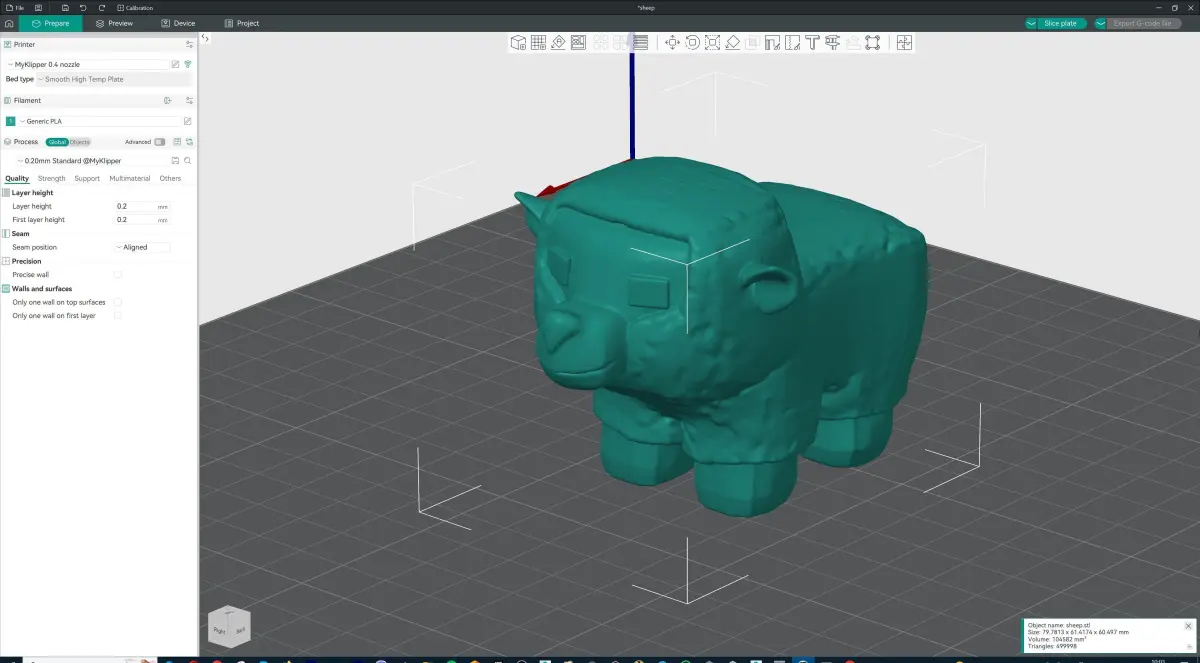Open the 0.20mm Standard @MyKlipper dropdown
The image size is (1200, 663).
(92, 160)
